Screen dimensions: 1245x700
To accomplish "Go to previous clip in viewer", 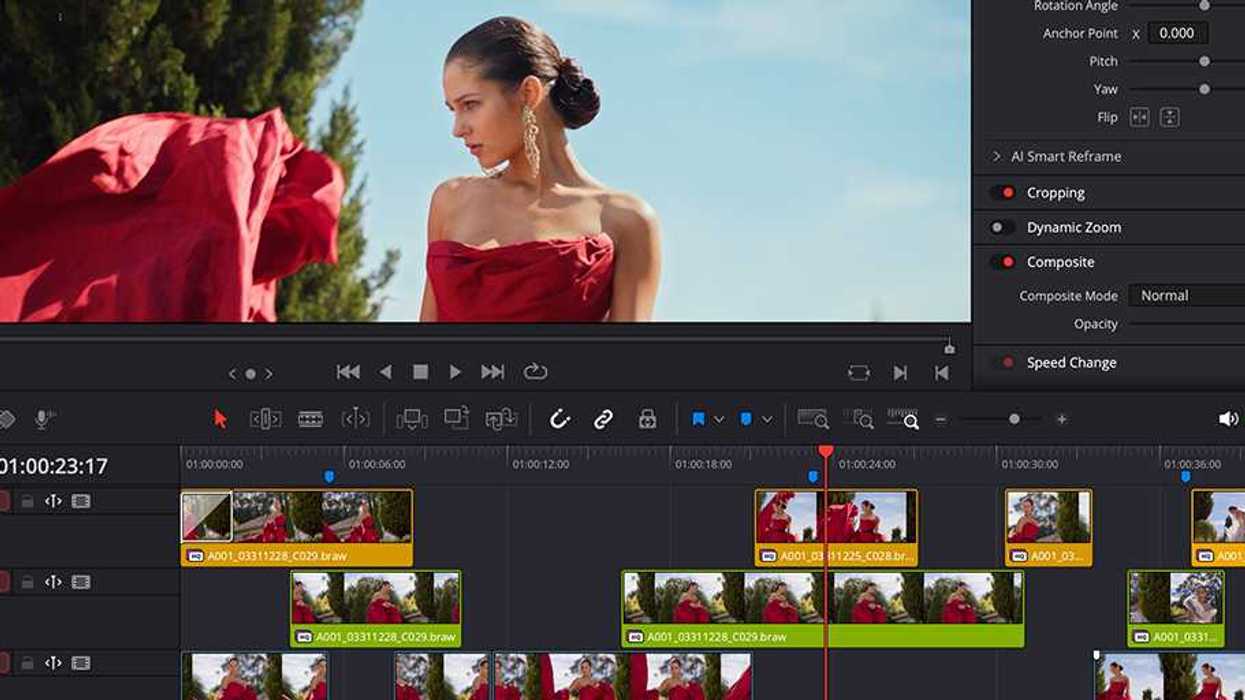I will pos(941,373).
